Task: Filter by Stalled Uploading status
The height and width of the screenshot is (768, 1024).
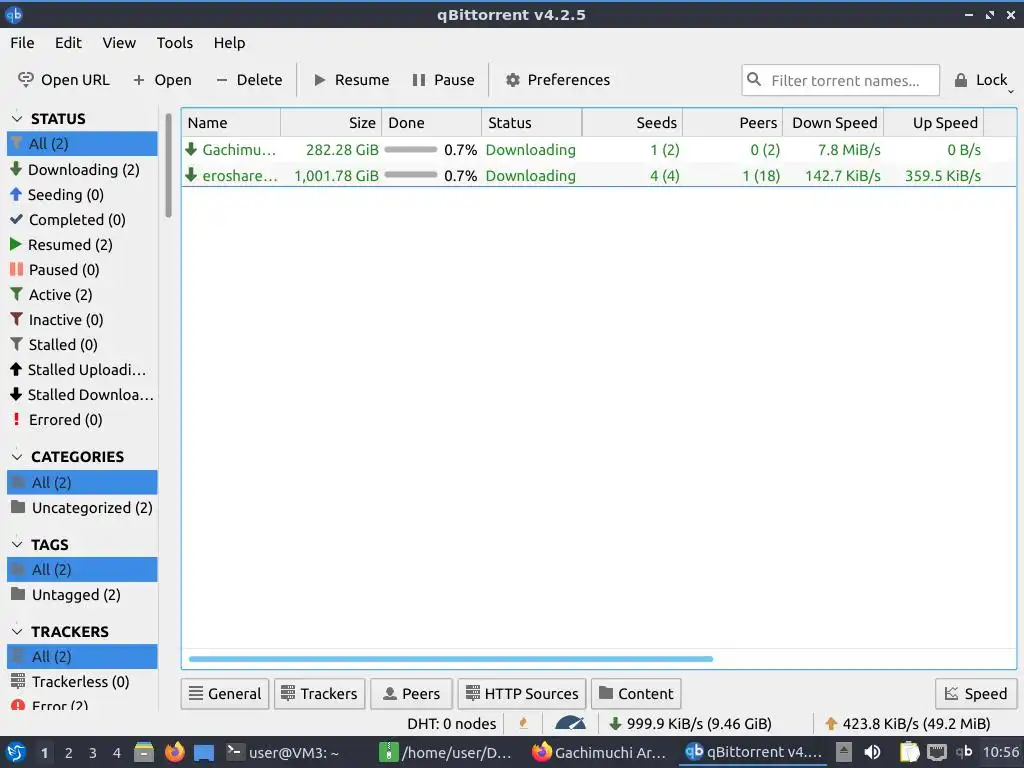Action: (x=82, y=370)
